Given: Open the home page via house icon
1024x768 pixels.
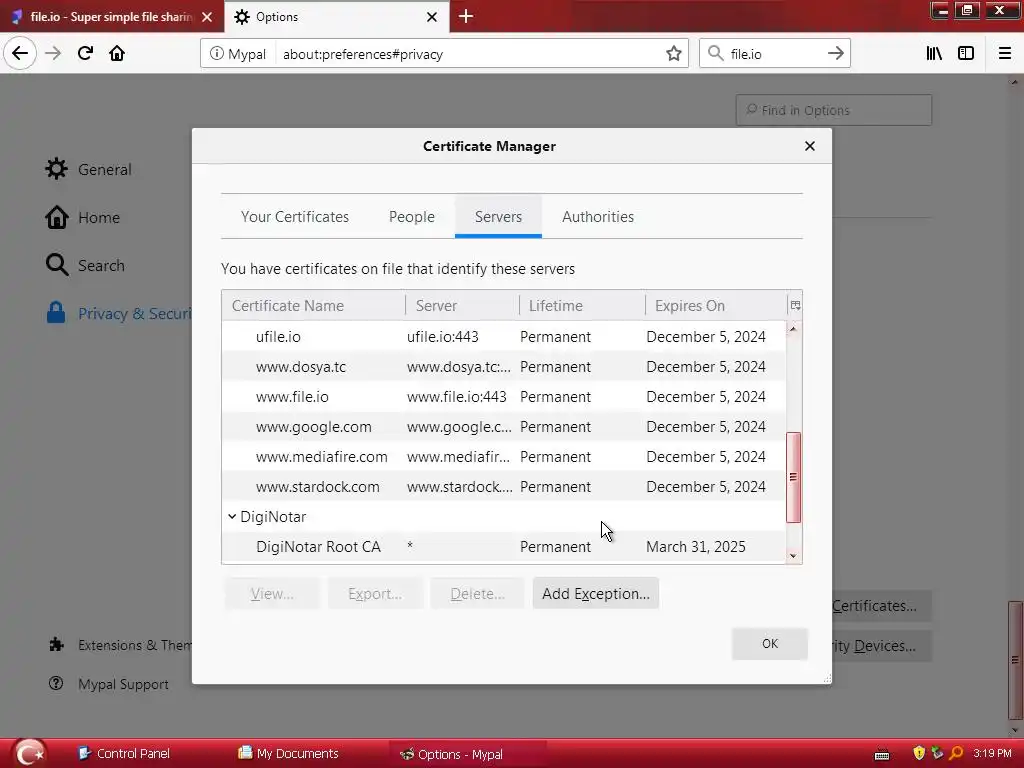Looking at the screenshot, I should pyautogui.click(x=117, y=53).
